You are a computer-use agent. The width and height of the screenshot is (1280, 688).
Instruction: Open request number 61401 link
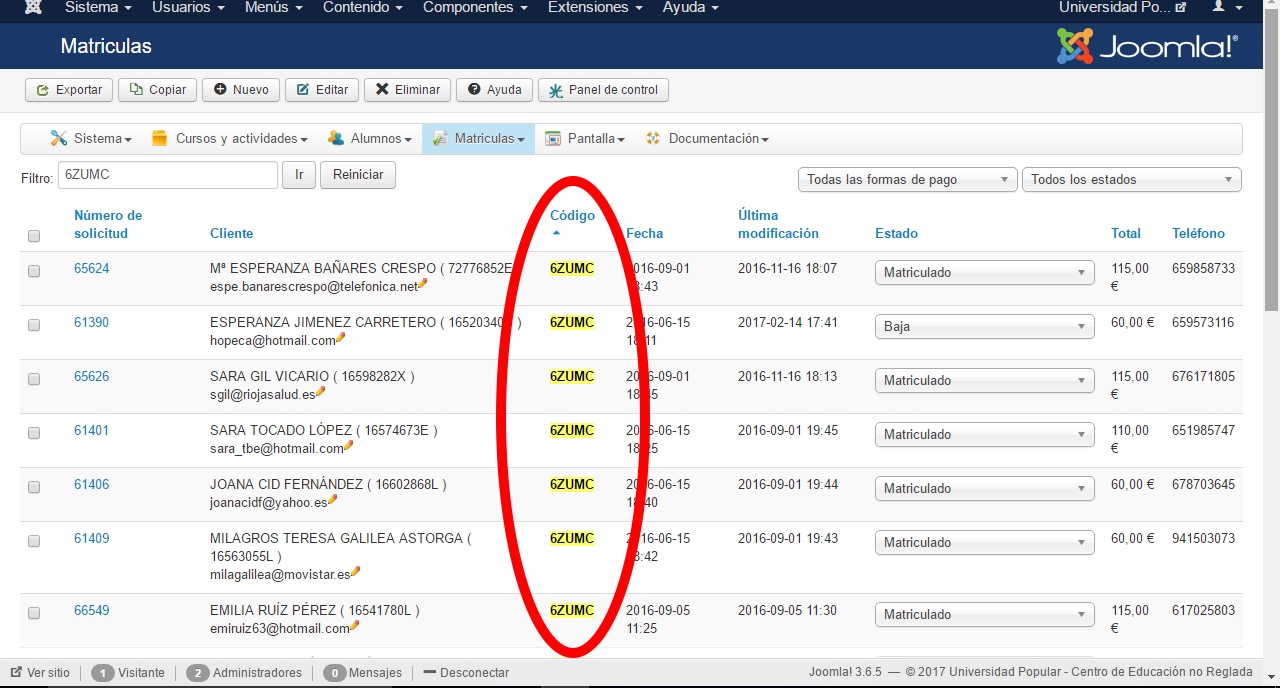(92, 430)
